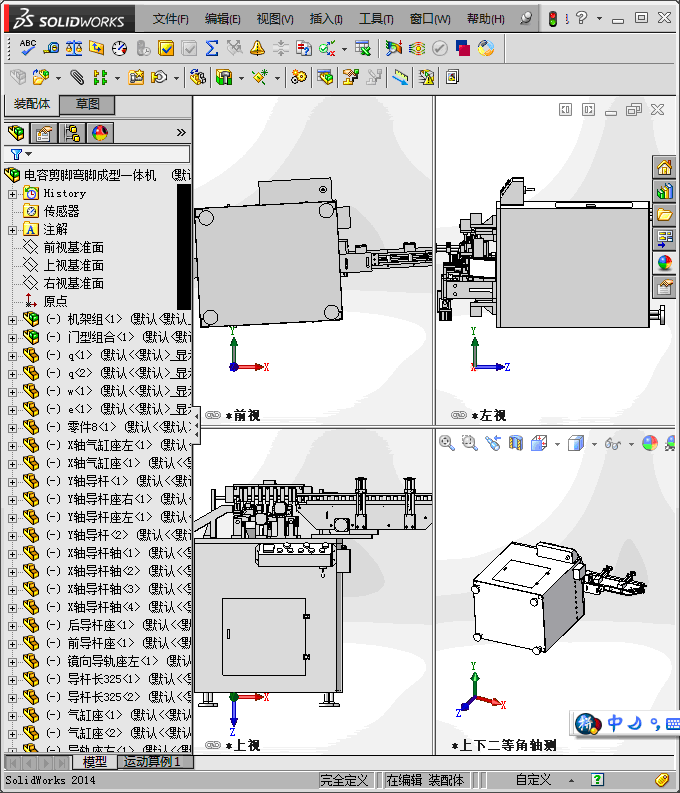This screenshot has height=793, width=680.
Task: Open the PropertyManager tab icon
Action: (44, 133)
